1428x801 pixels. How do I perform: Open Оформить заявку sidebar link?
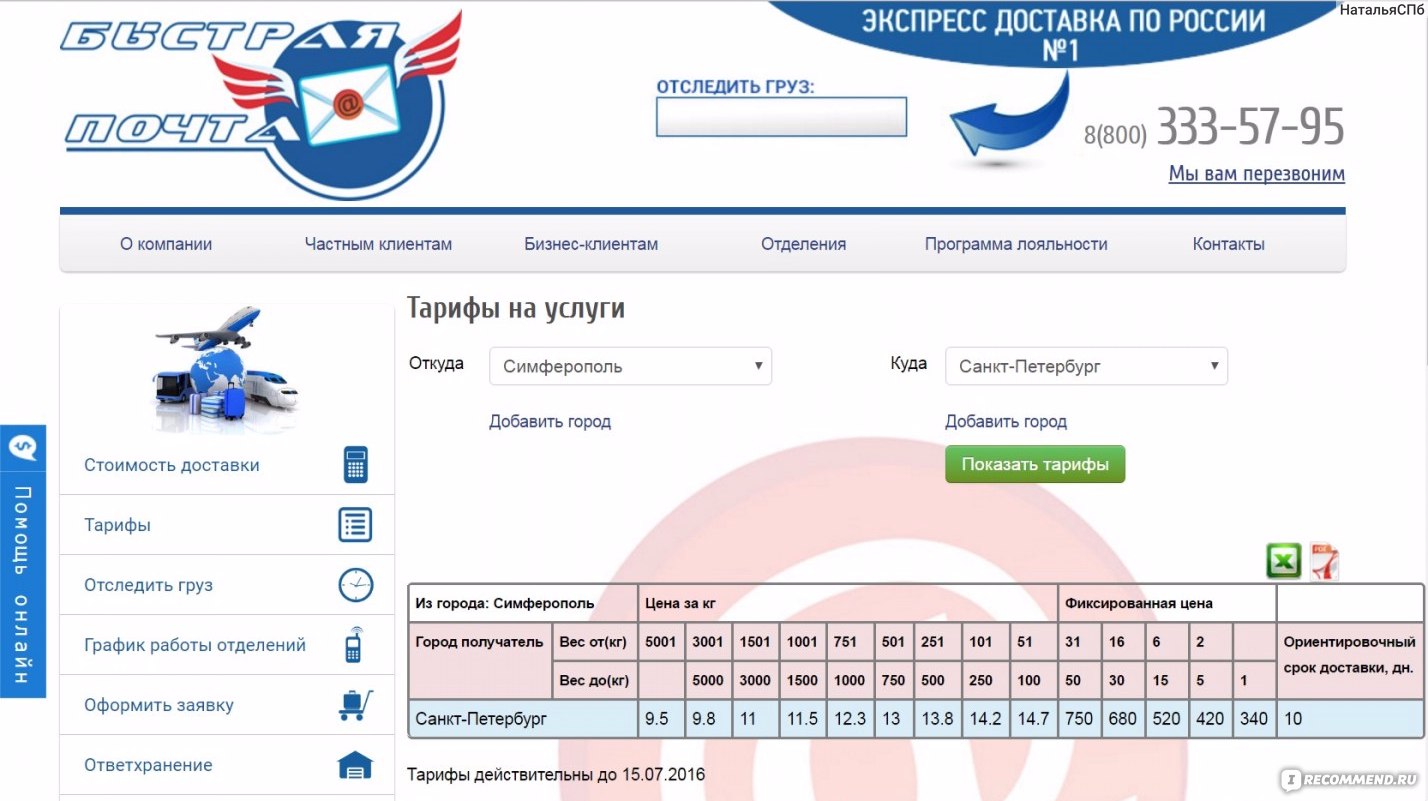click(159, 705)
